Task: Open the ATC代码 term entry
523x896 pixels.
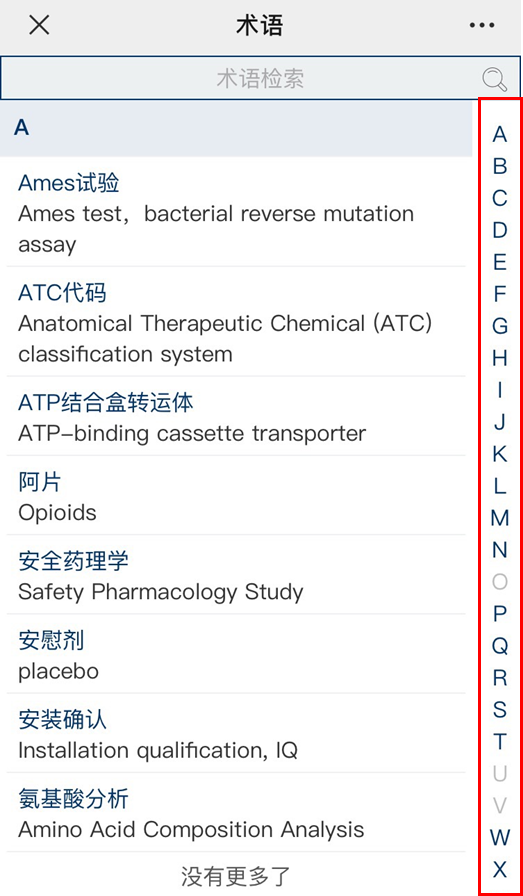Action: [236, 323]
